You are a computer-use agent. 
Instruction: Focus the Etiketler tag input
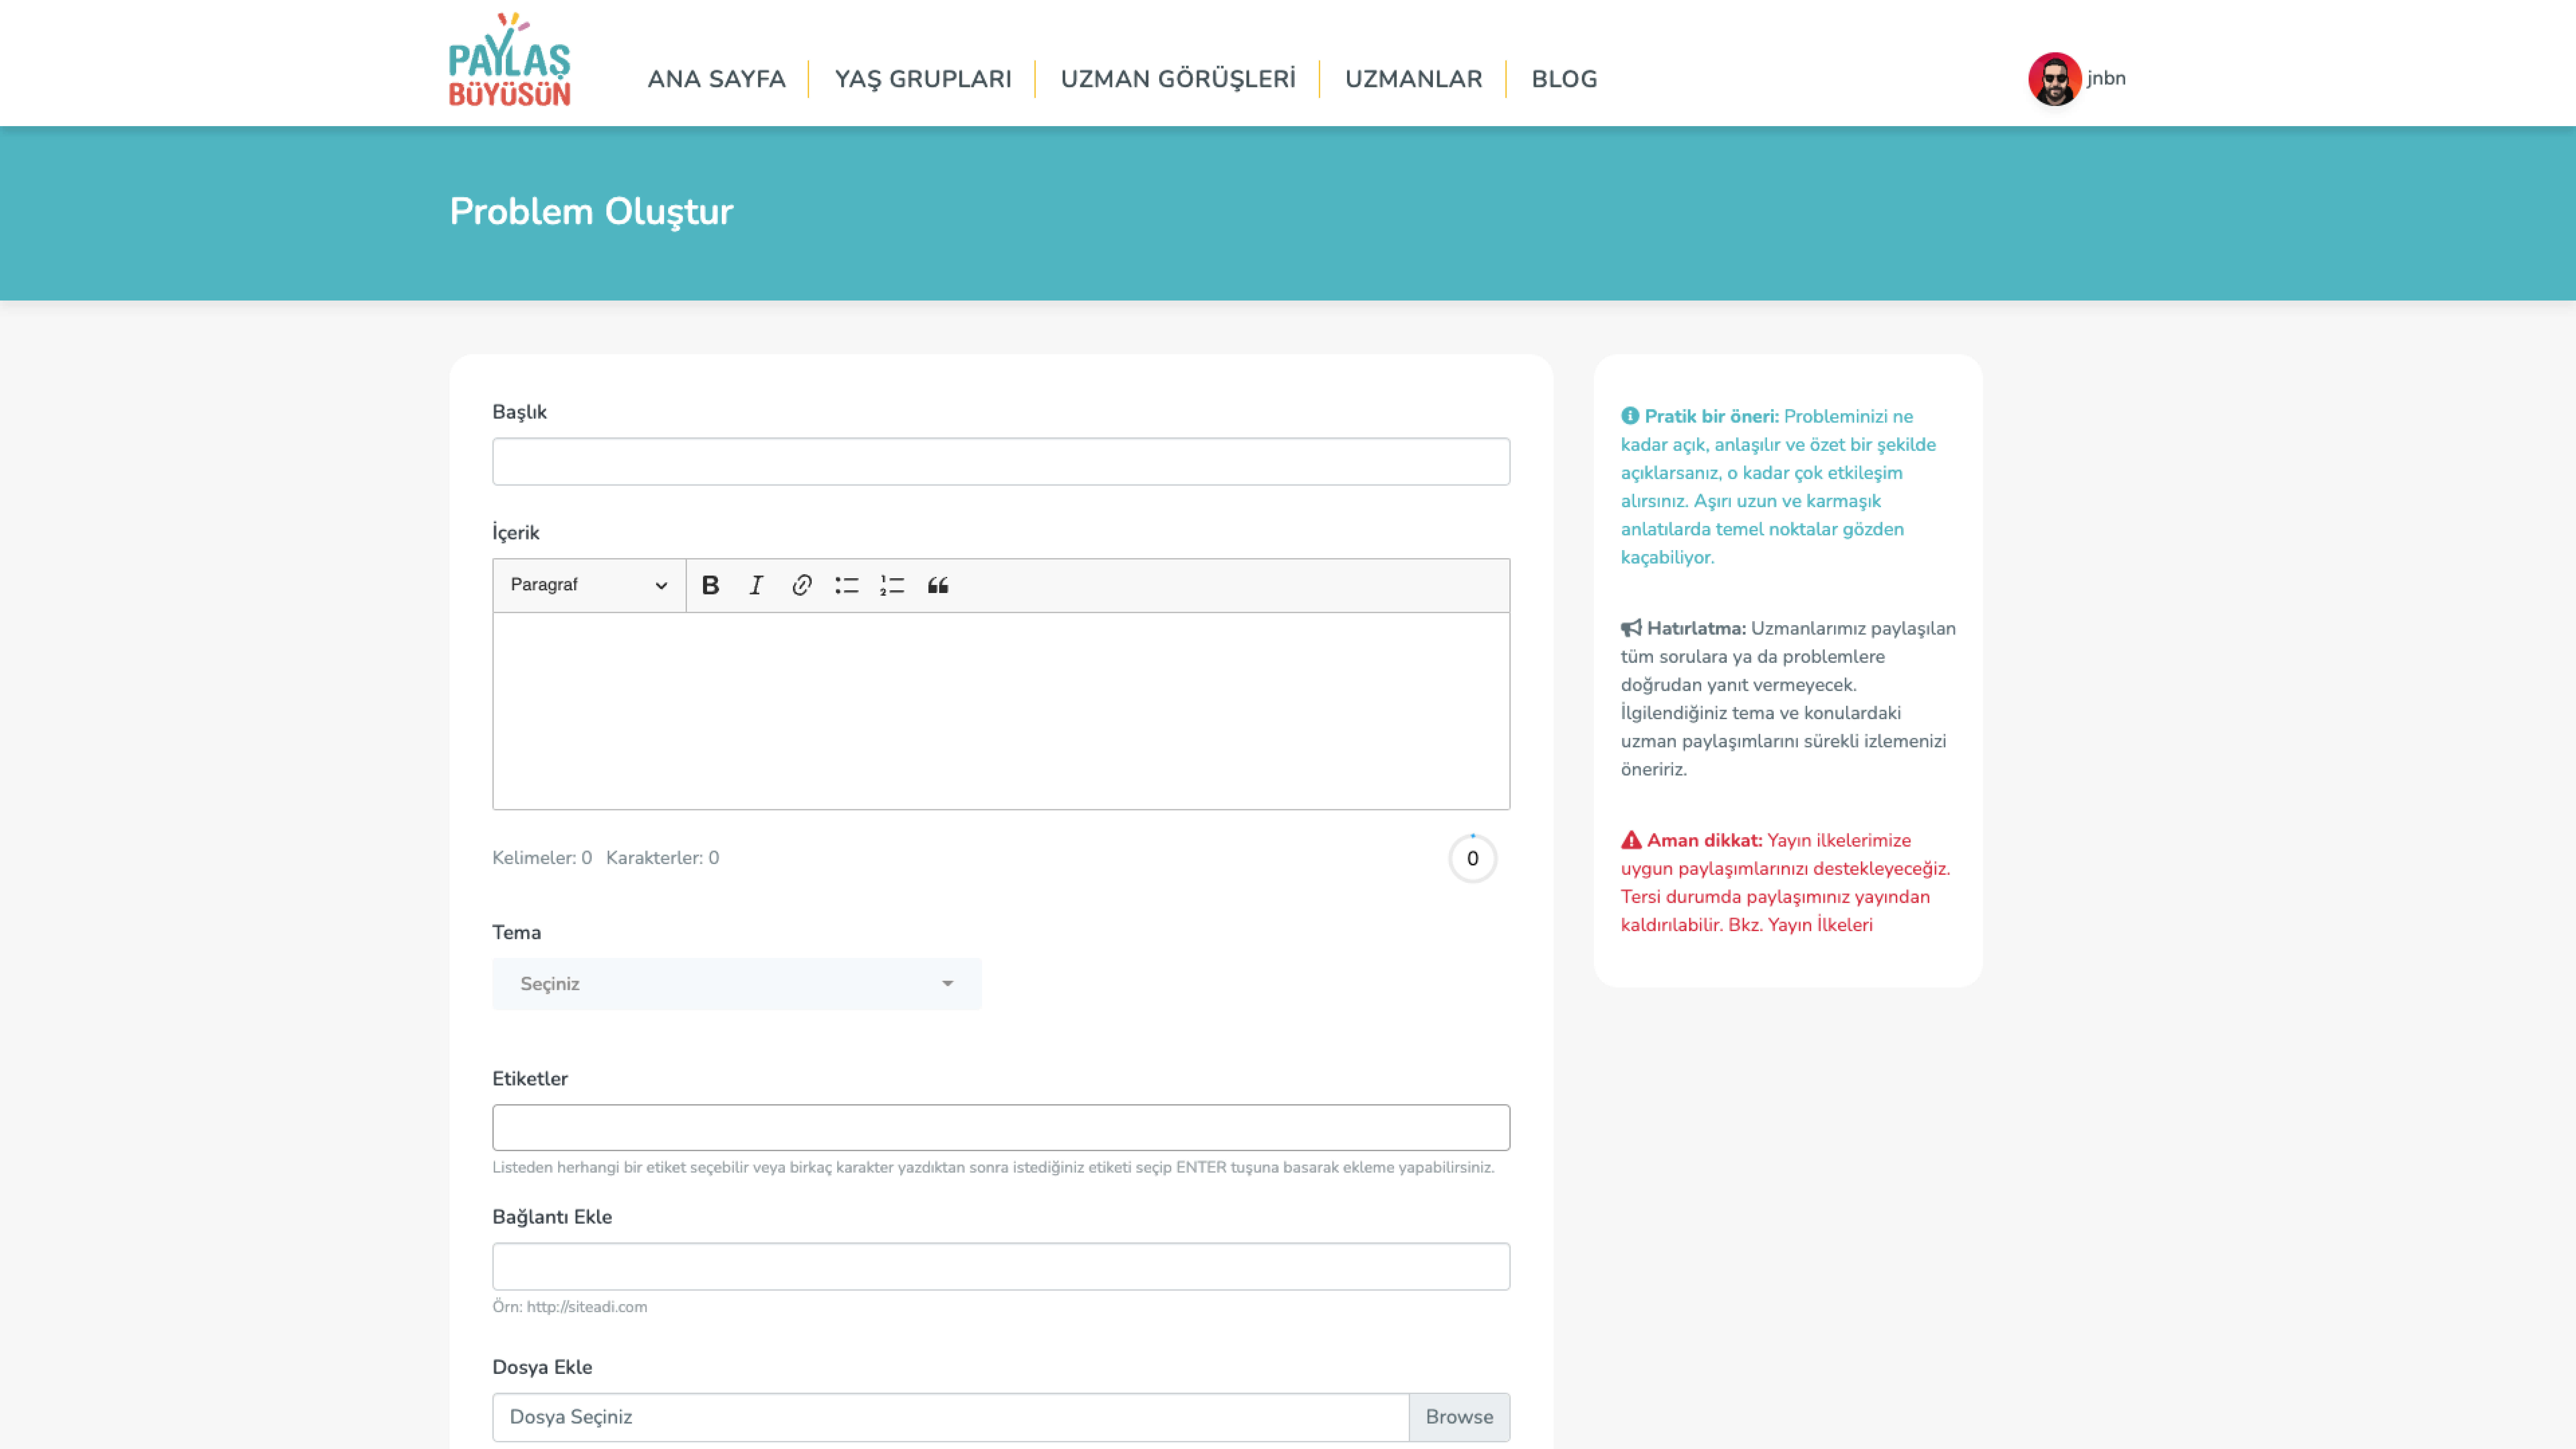1001,1128
